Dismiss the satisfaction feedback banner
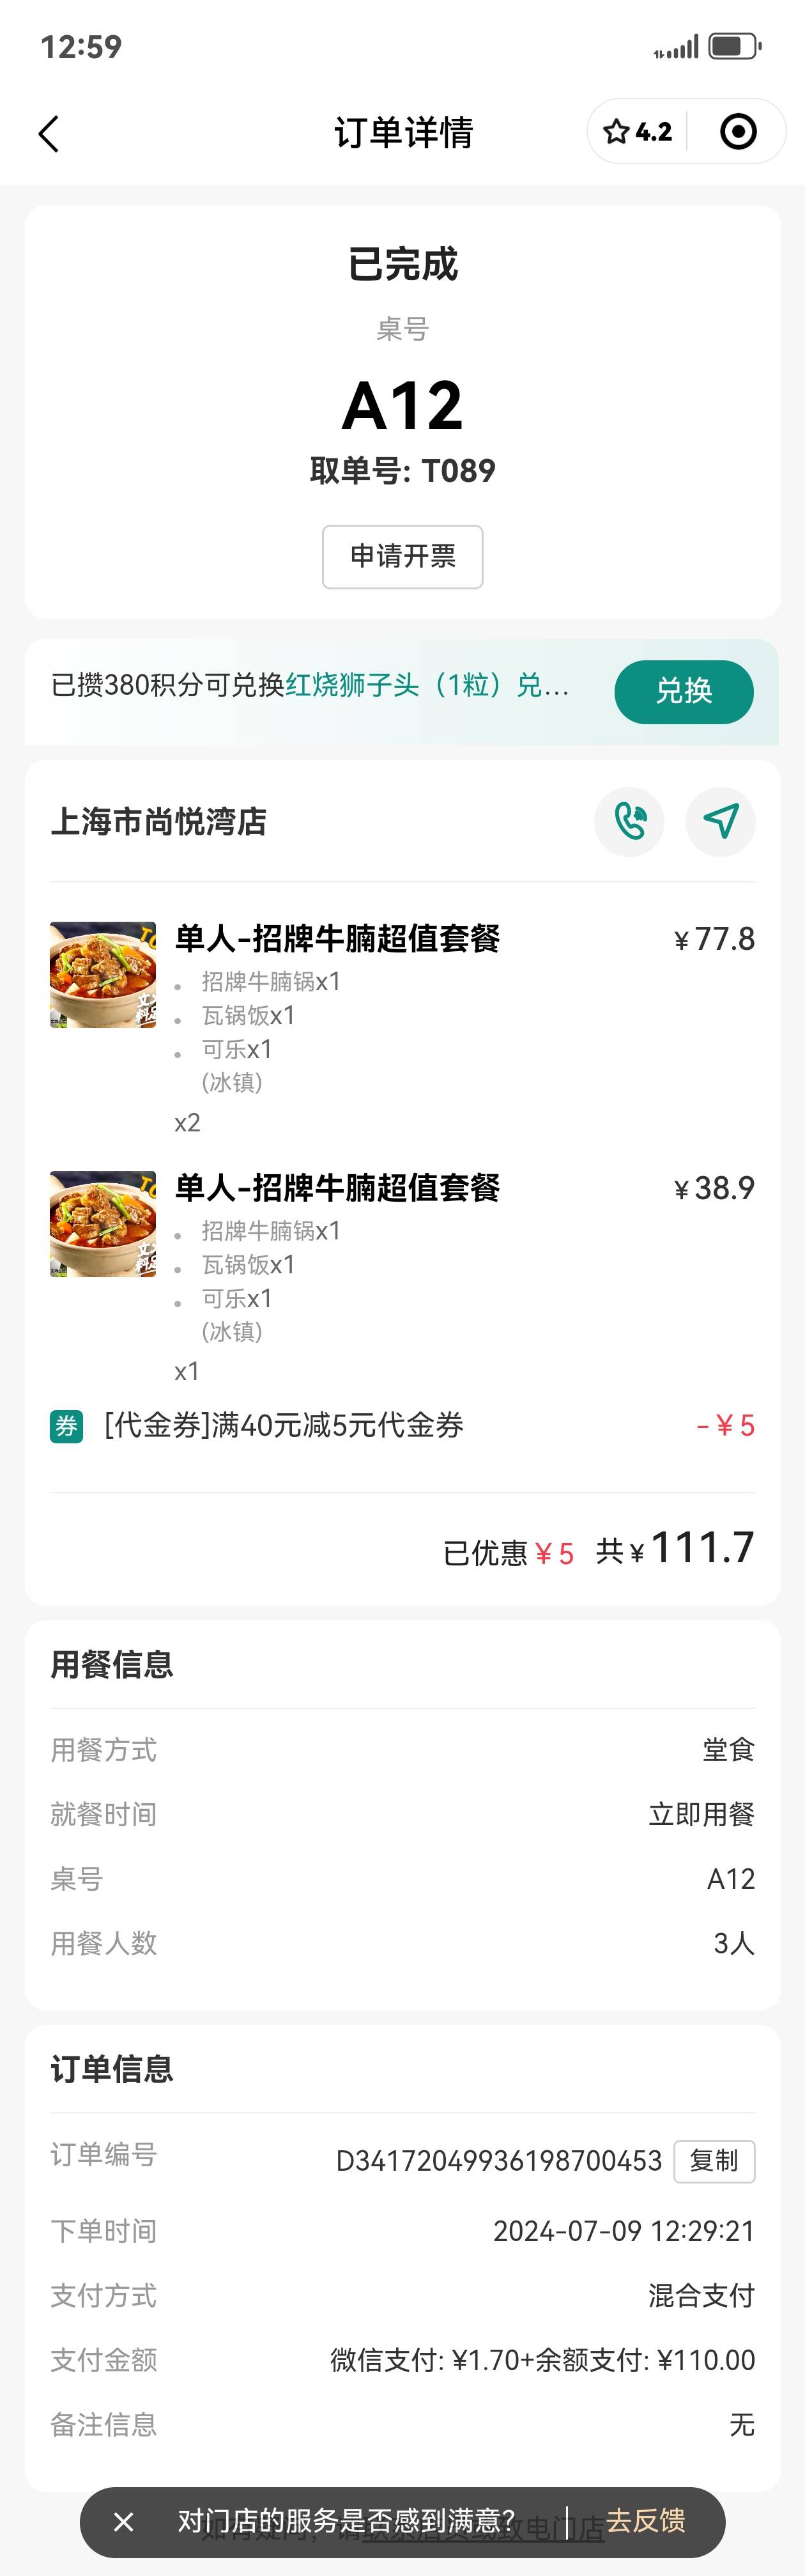Screen dimensions: 805x2576 click(x=124, y=2522)
